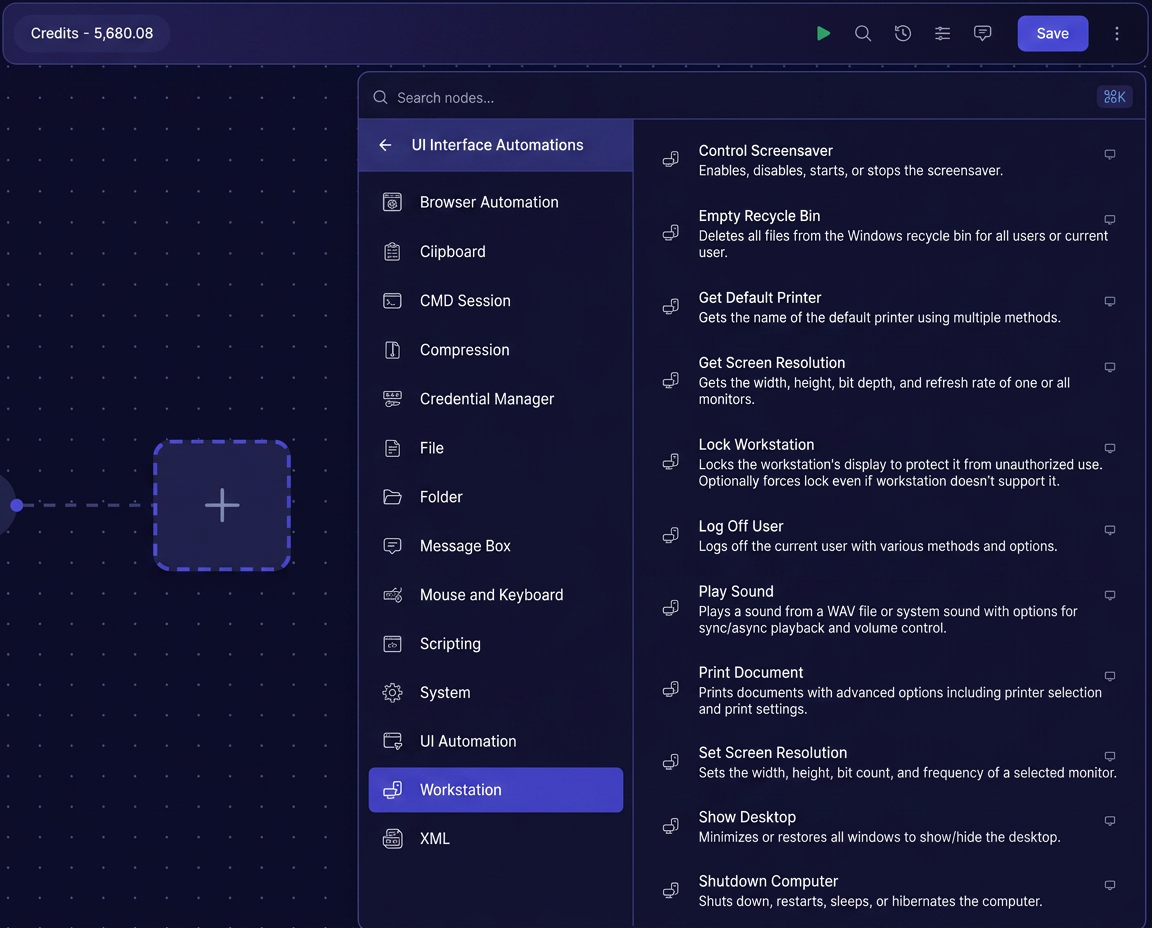This screenshot has height=928, width=1152.
Task: Add the Show Desktop node
Action: pos(889,827)
